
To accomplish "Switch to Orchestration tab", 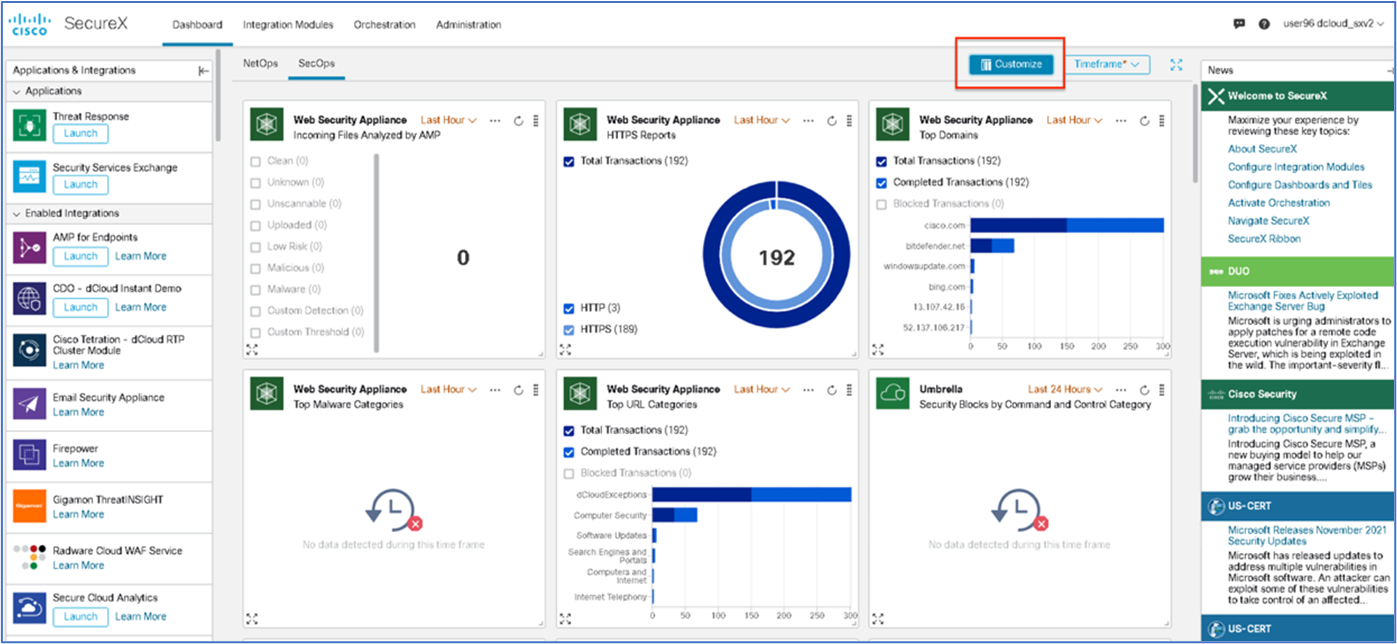I will click(x=385, y=25).
